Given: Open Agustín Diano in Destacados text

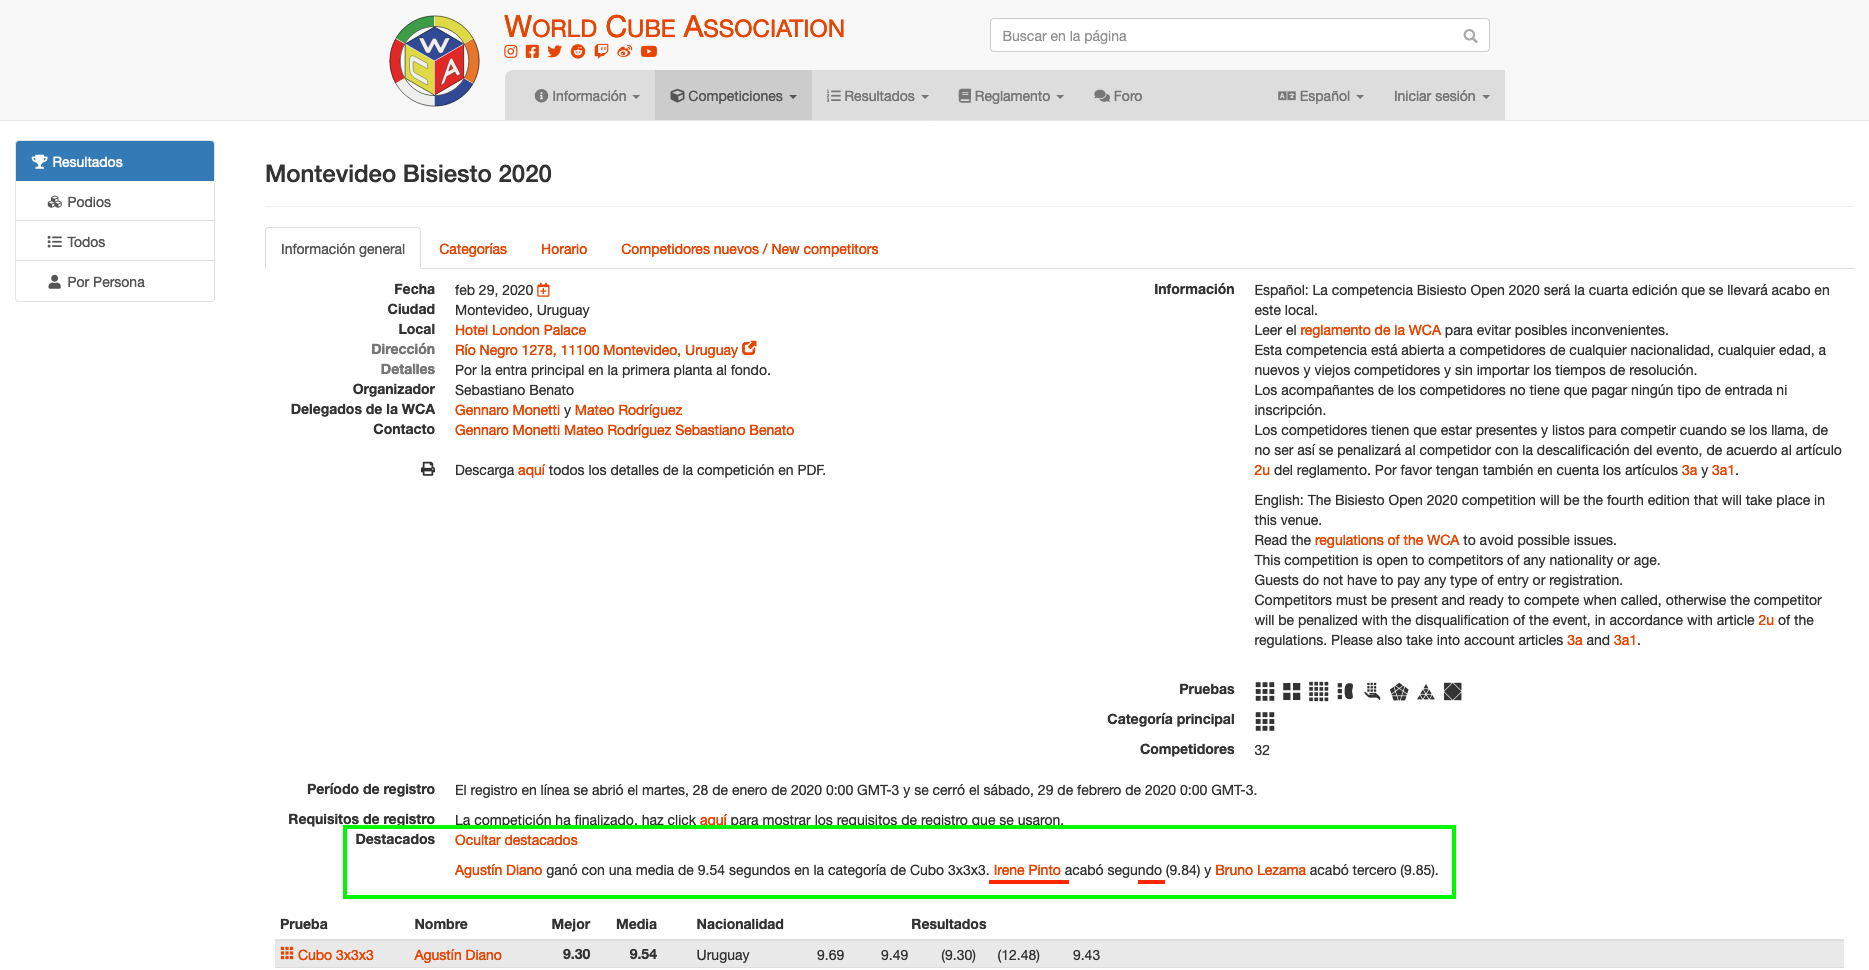Looking at the screenshot, I should (498, 870).
